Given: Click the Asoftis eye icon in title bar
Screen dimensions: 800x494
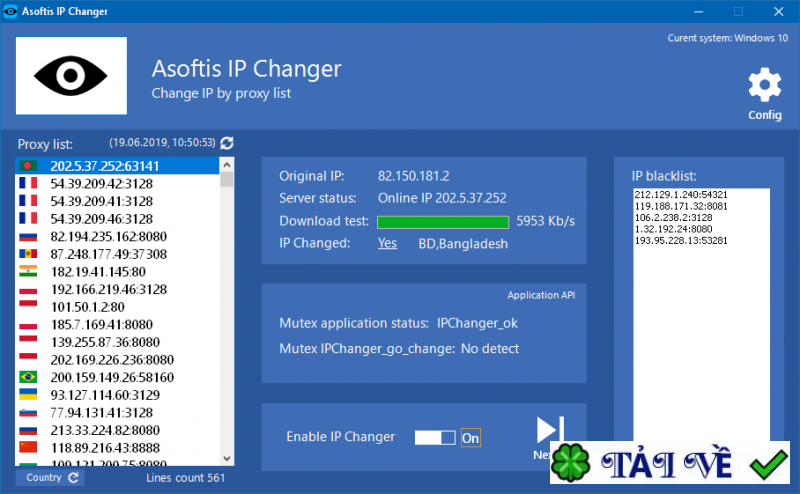Looking at the screenshot, I should [x=10, y=11].
